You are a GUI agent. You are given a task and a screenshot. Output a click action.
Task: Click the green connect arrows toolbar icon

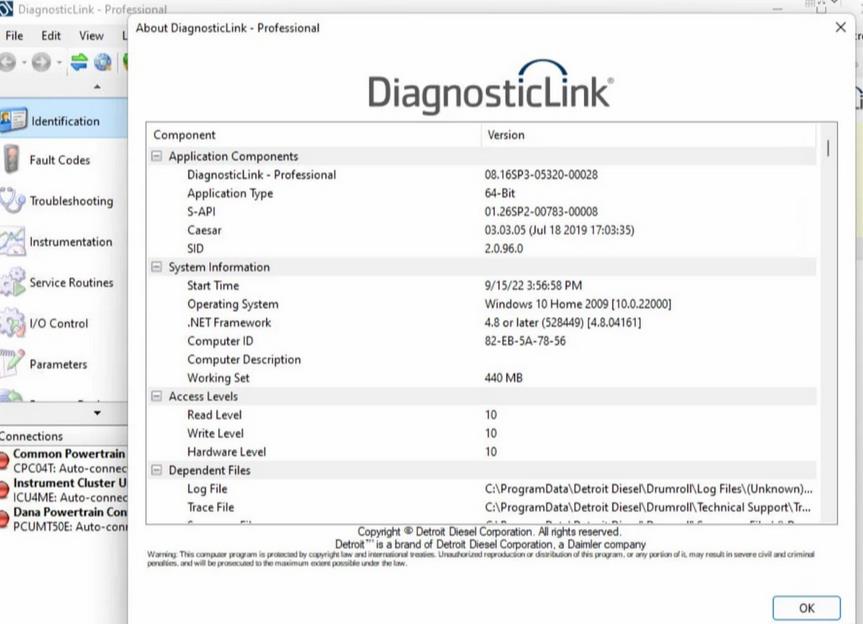point(79,62)
